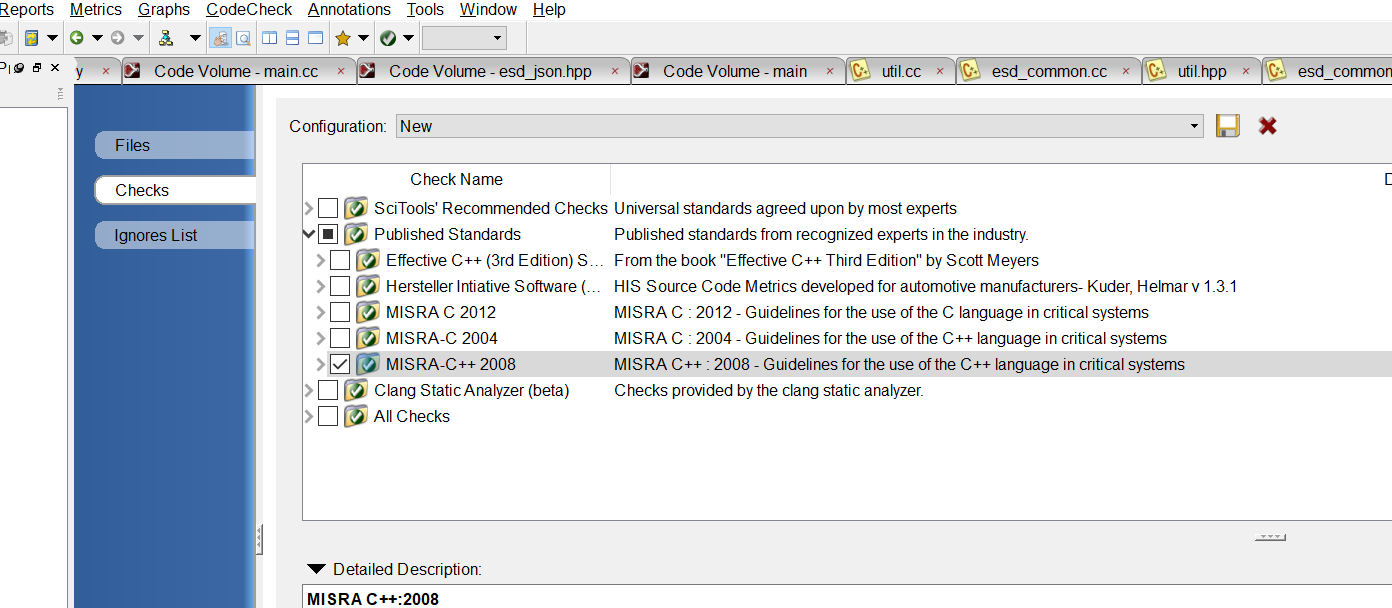
Task: Click the MISRA-C 2004 row icon
Action: [x=368, y=338]
